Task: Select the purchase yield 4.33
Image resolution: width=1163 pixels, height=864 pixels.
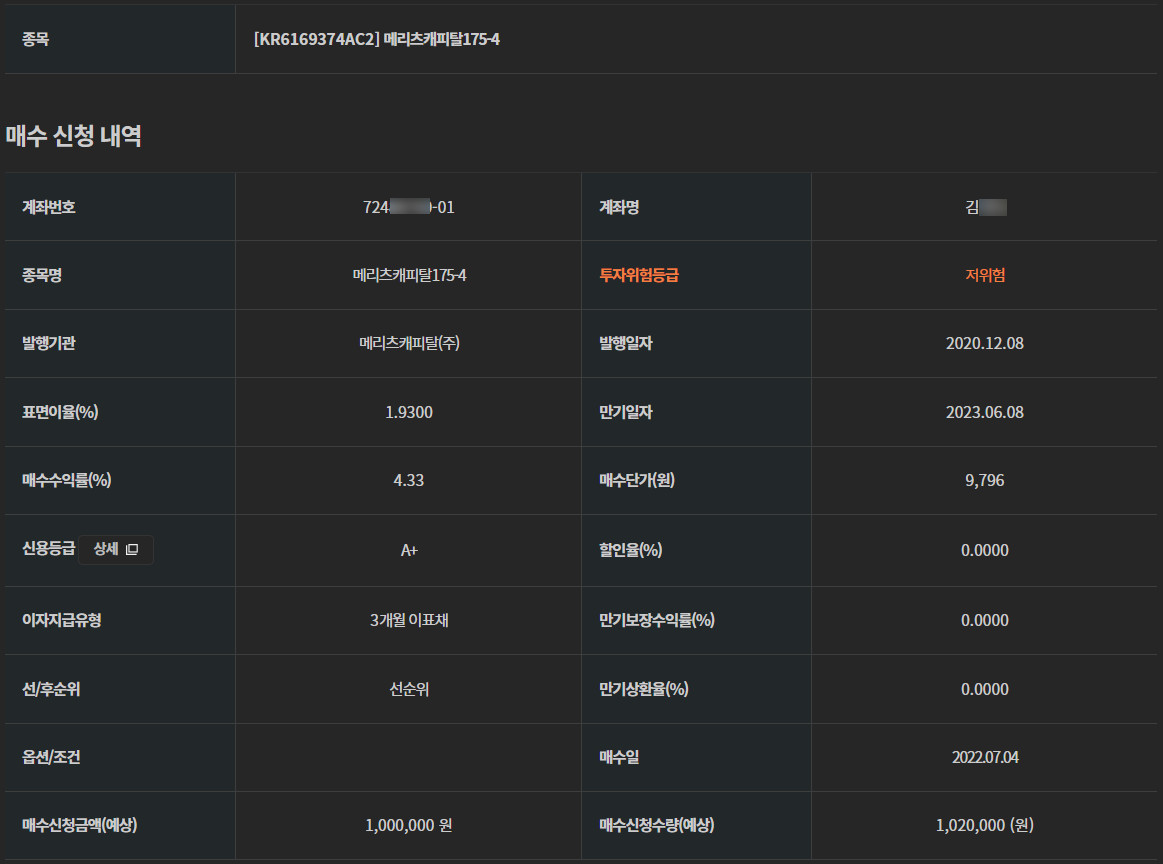Action: pyautogui.click(x=409, y=481)
